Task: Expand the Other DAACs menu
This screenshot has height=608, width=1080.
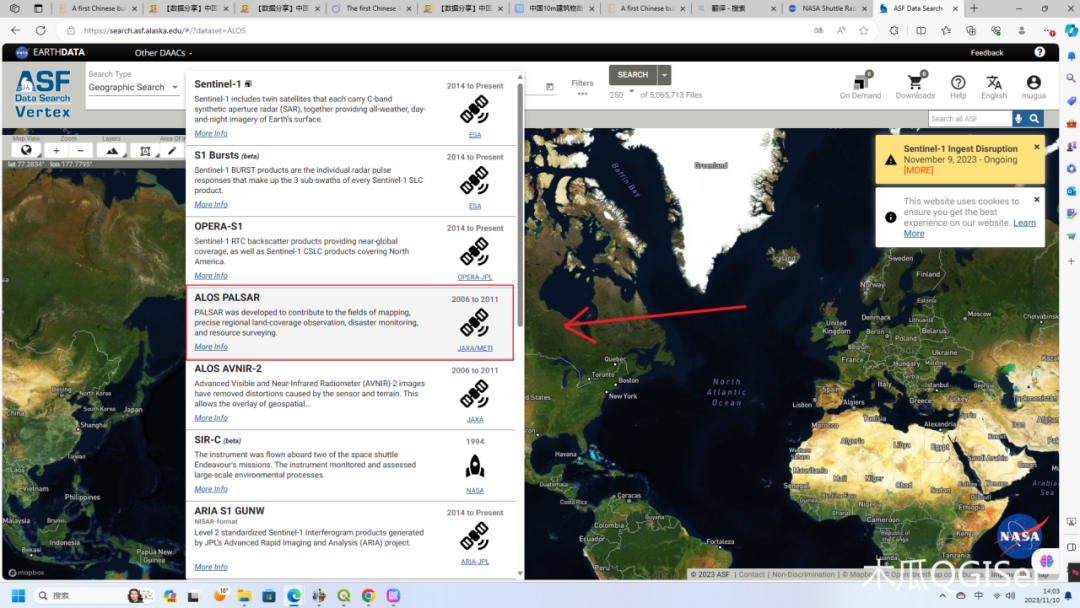Action: (x=163, y=52)
